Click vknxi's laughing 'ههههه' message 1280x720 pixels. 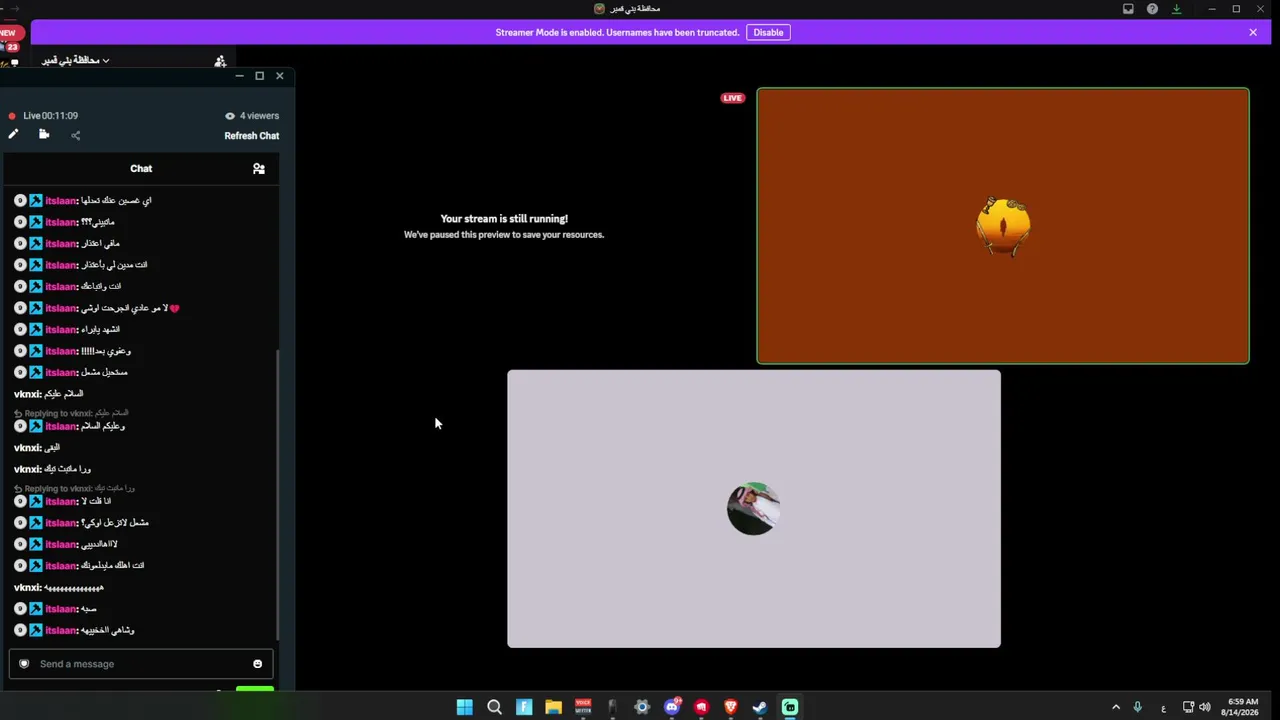coord(59,588)
